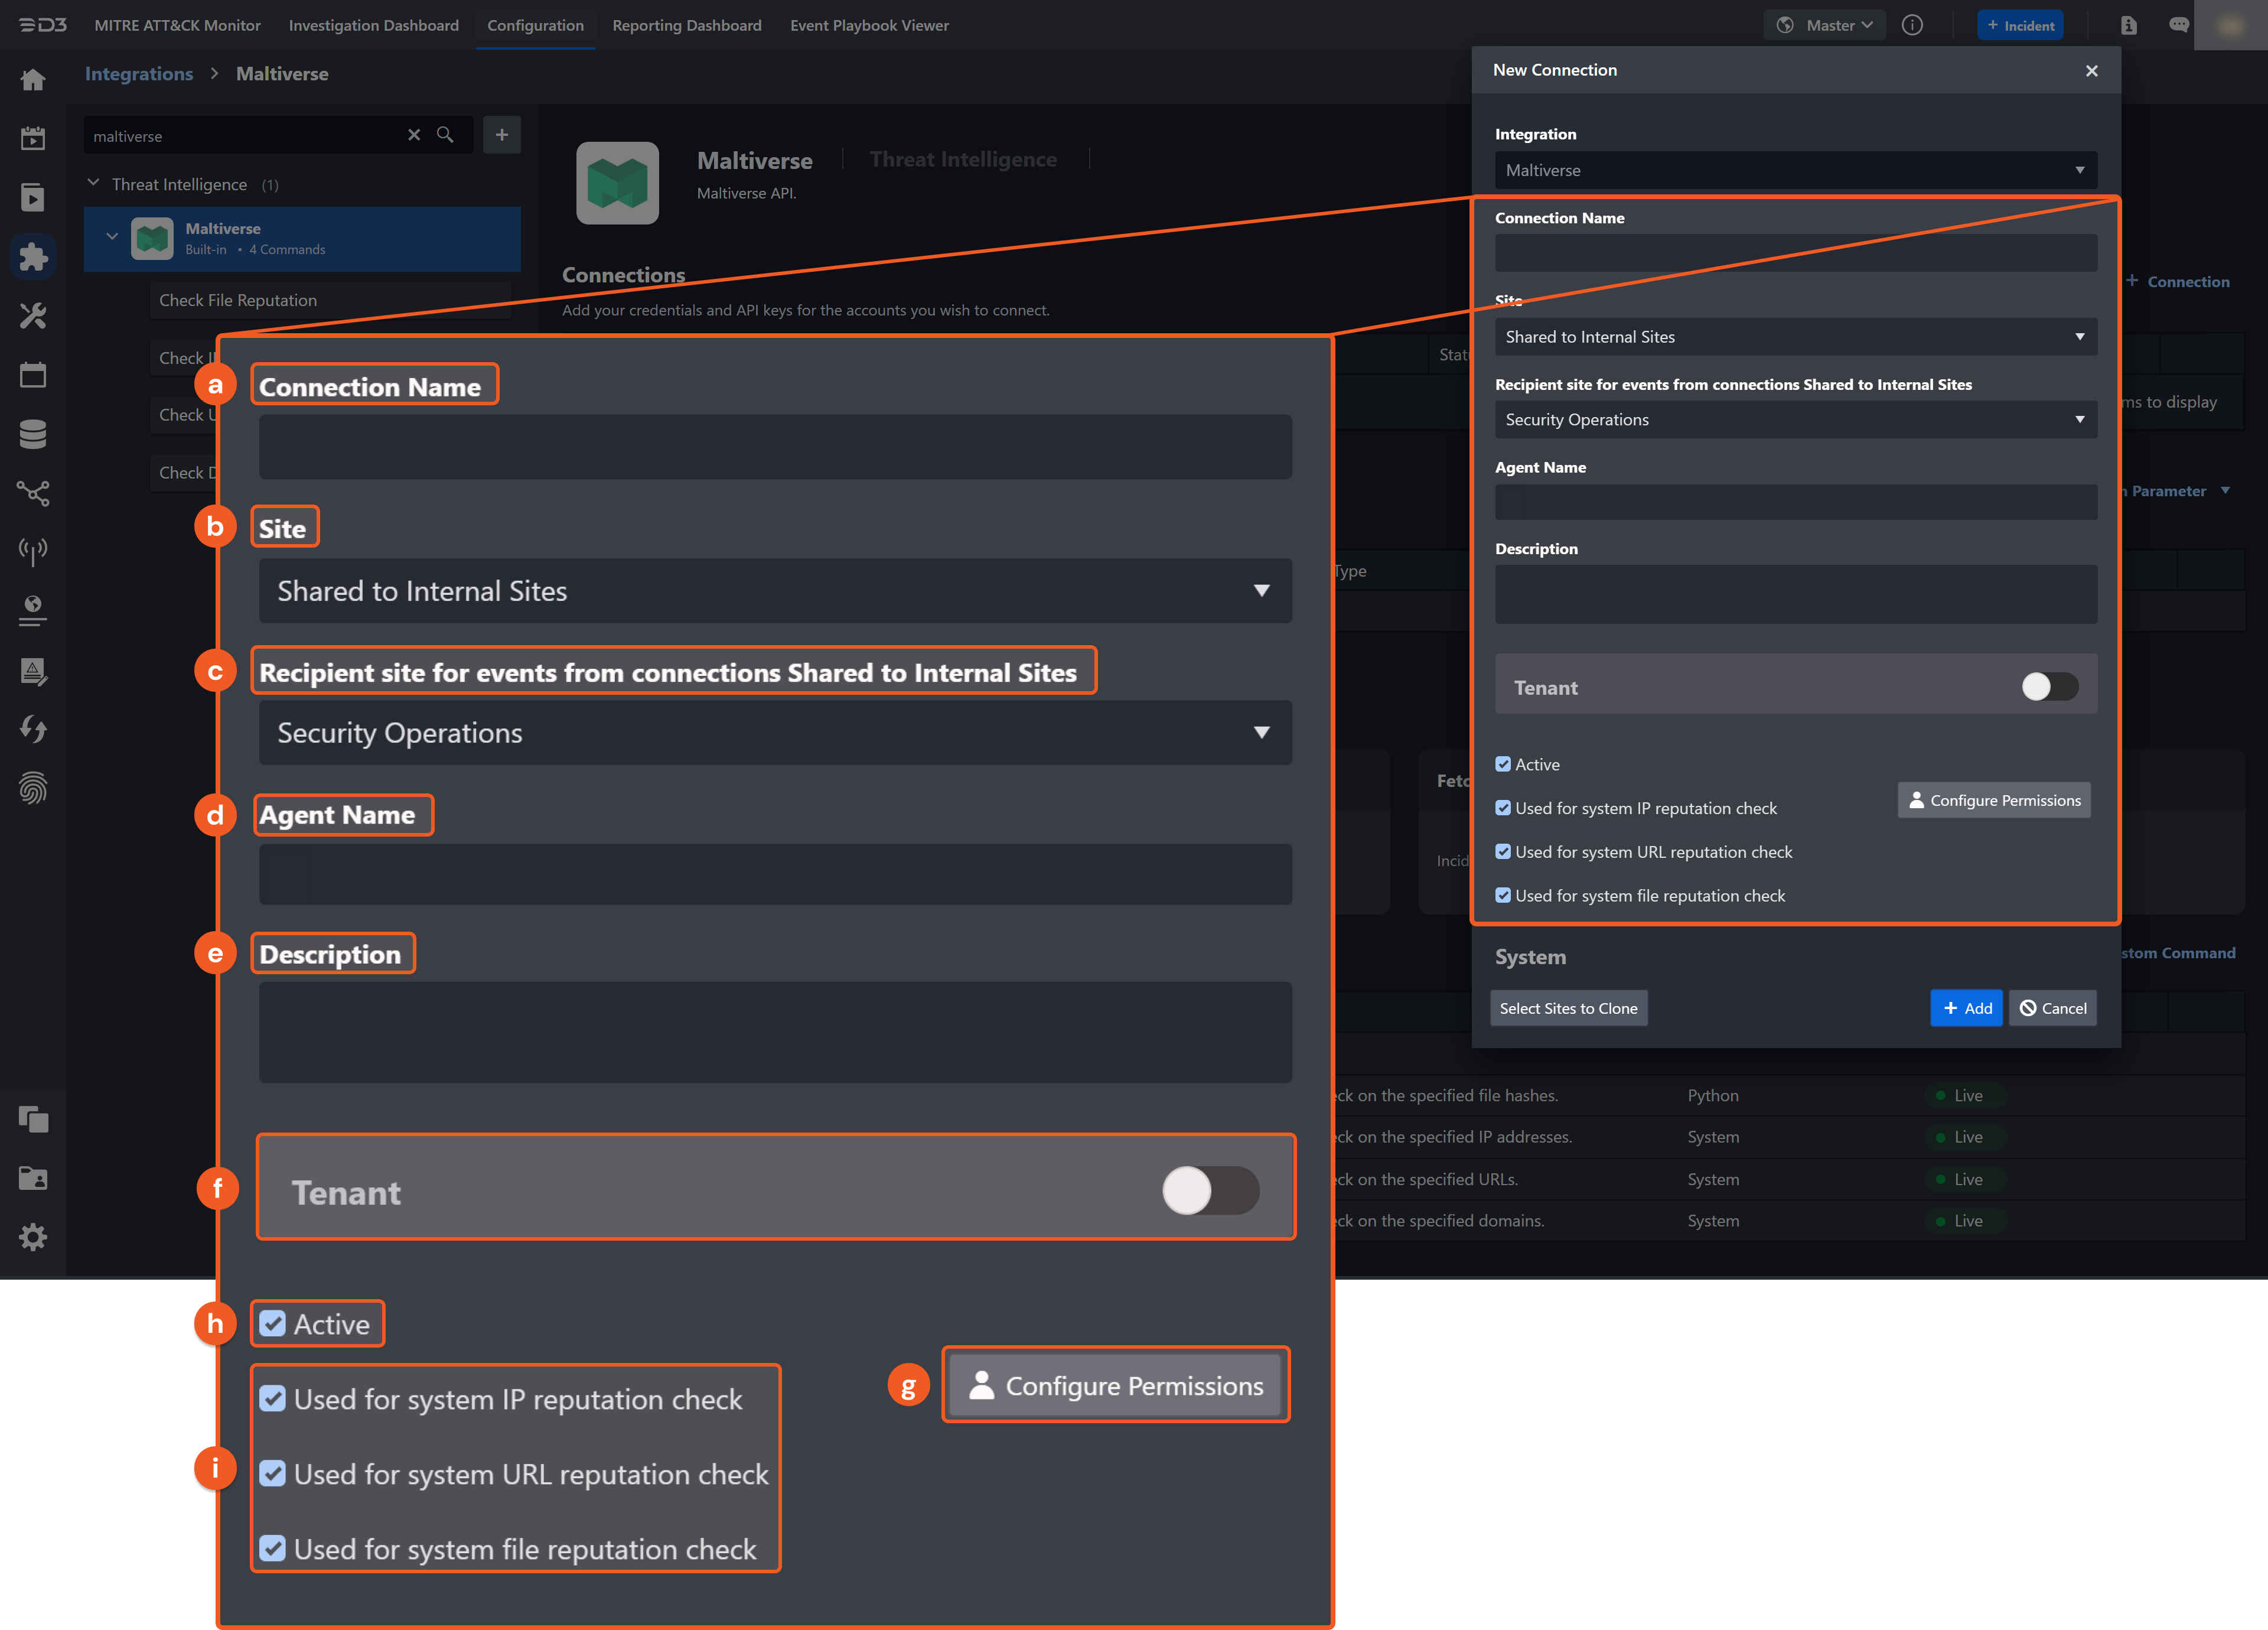Select the Integrations puzzle-piece icon
2268x1630 pixels.
click(33, 256)
